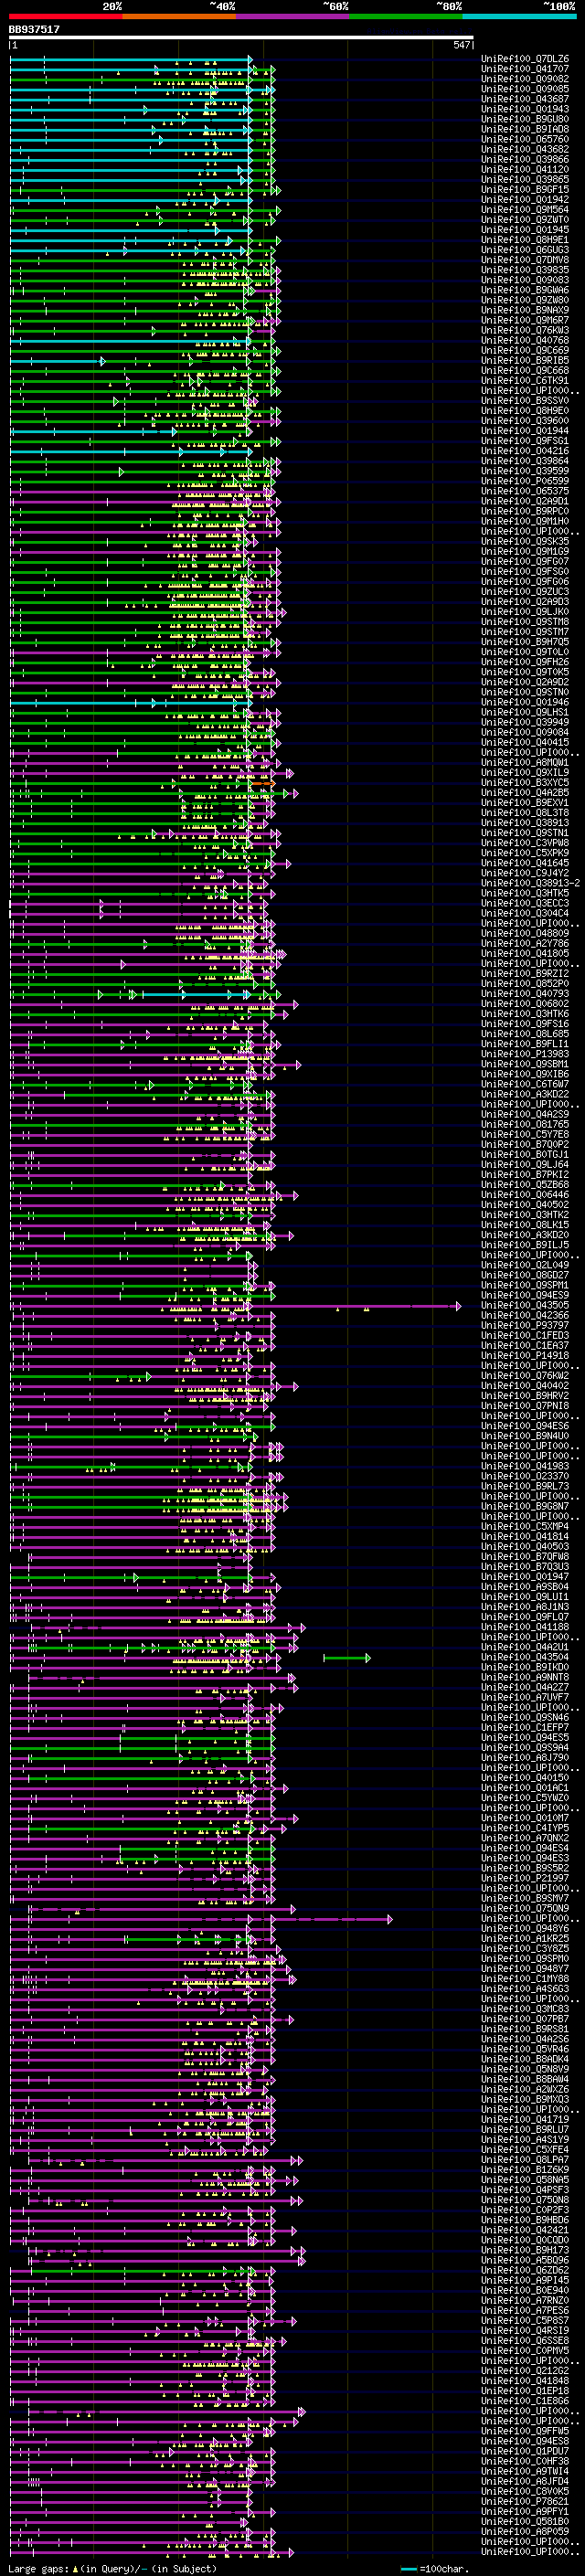Open hit UniRef100_B1Z6K9
585x2576 pixels.
pos(525,2170)
